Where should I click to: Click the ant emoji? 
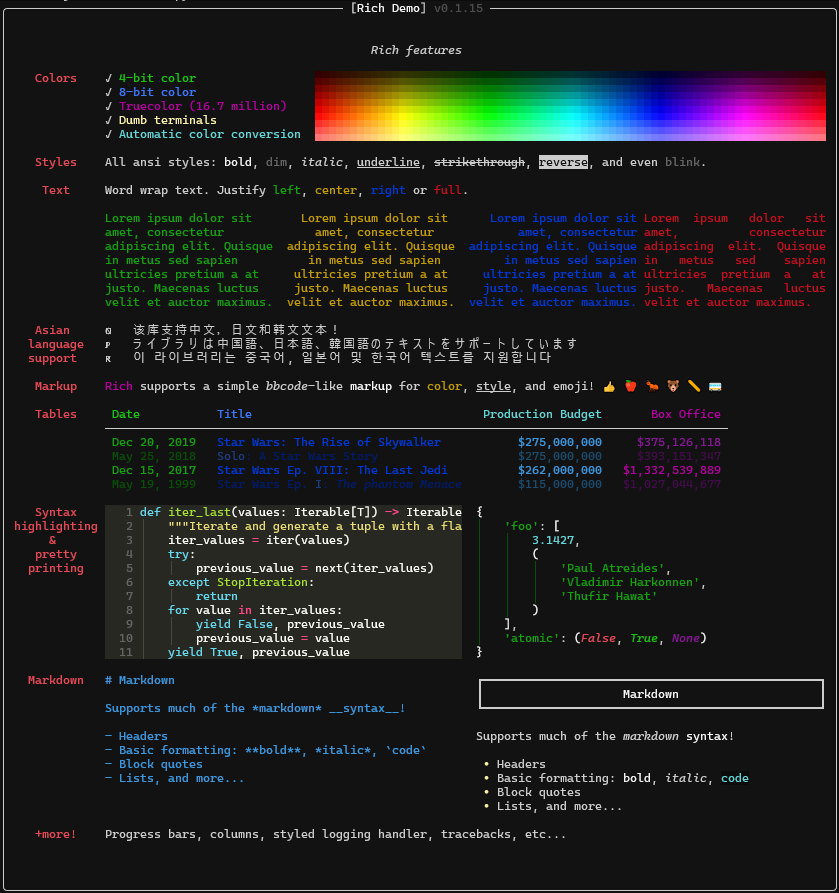(x=652, y=386)
